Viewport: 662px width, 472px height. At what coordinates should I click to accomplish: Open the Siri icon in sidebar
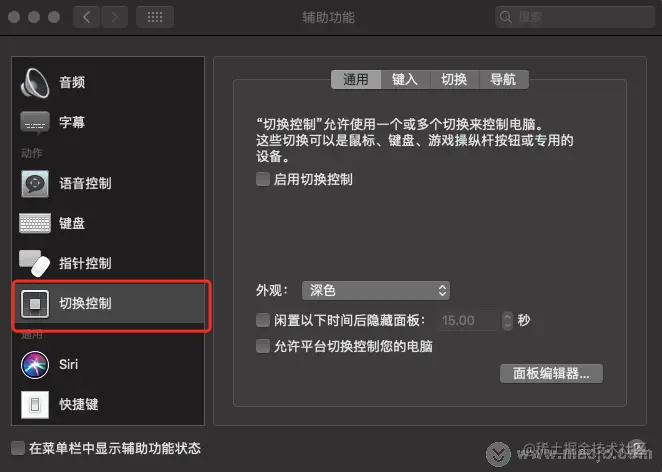(35, 364)
